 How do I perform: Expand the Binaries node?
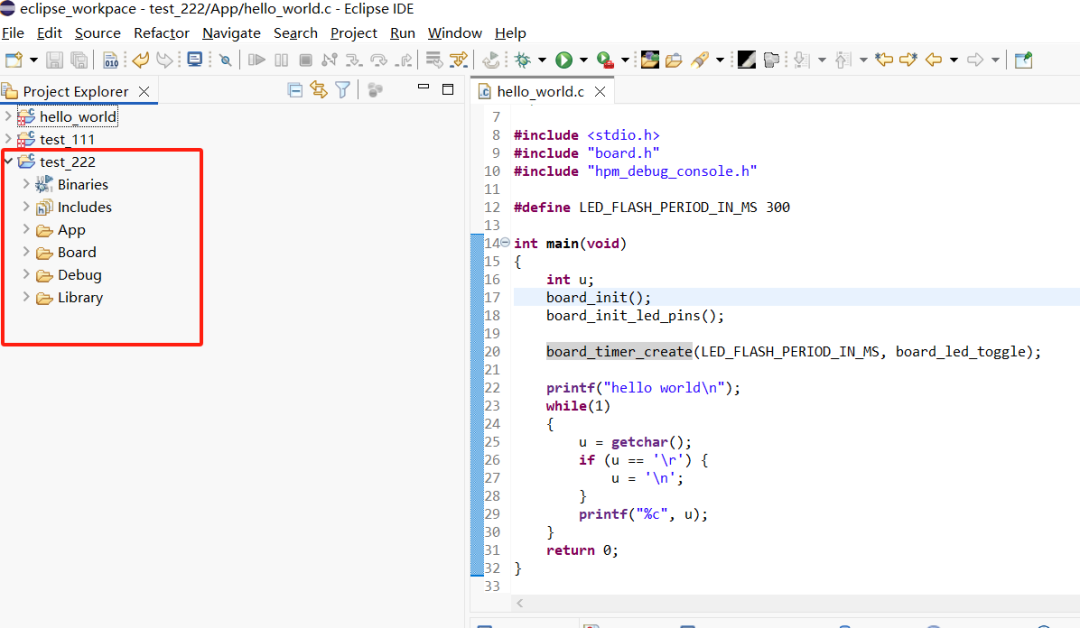coord(26,184)
